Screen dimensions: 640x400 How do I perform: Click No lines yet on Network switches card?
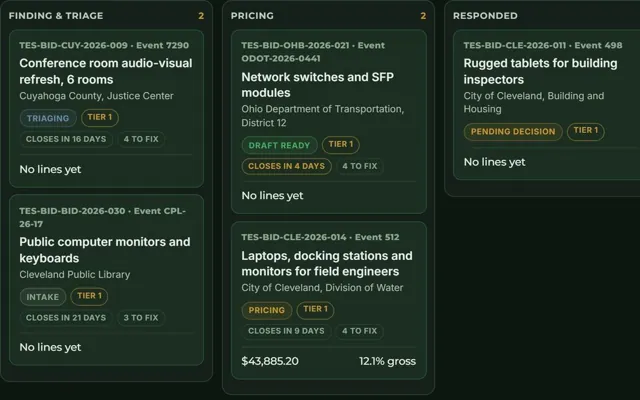(x=272, y=196)
